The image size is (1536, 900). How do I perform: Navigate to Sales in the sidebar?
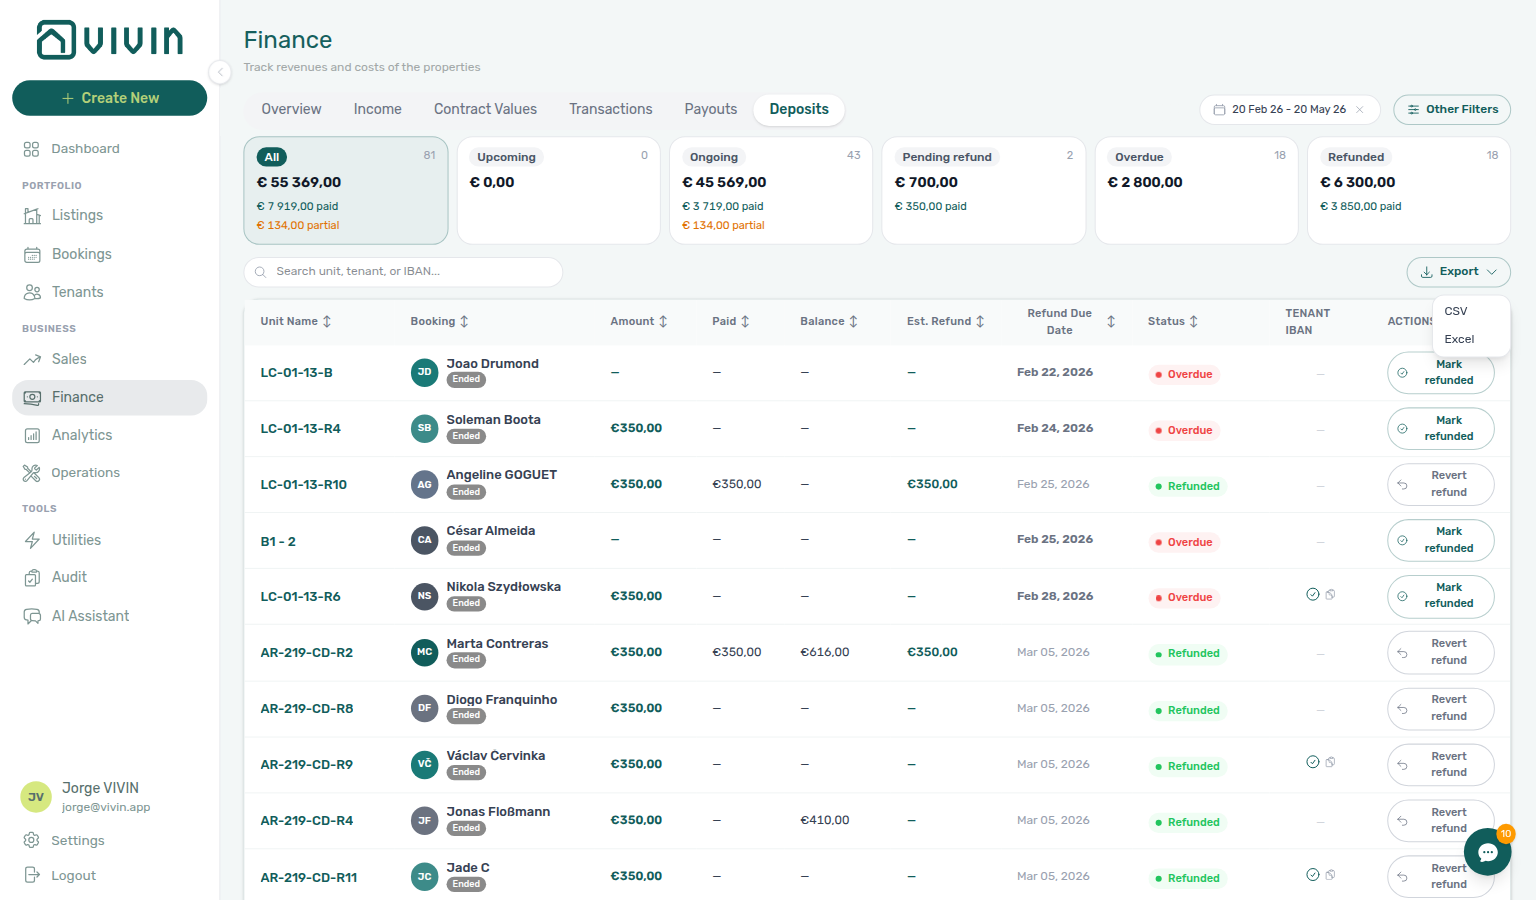click(x=109, y=359)
